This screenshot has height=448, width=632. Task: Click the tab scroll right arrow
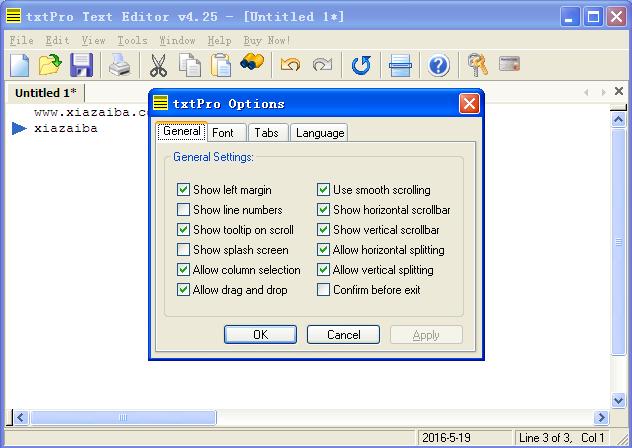[603, 92]
